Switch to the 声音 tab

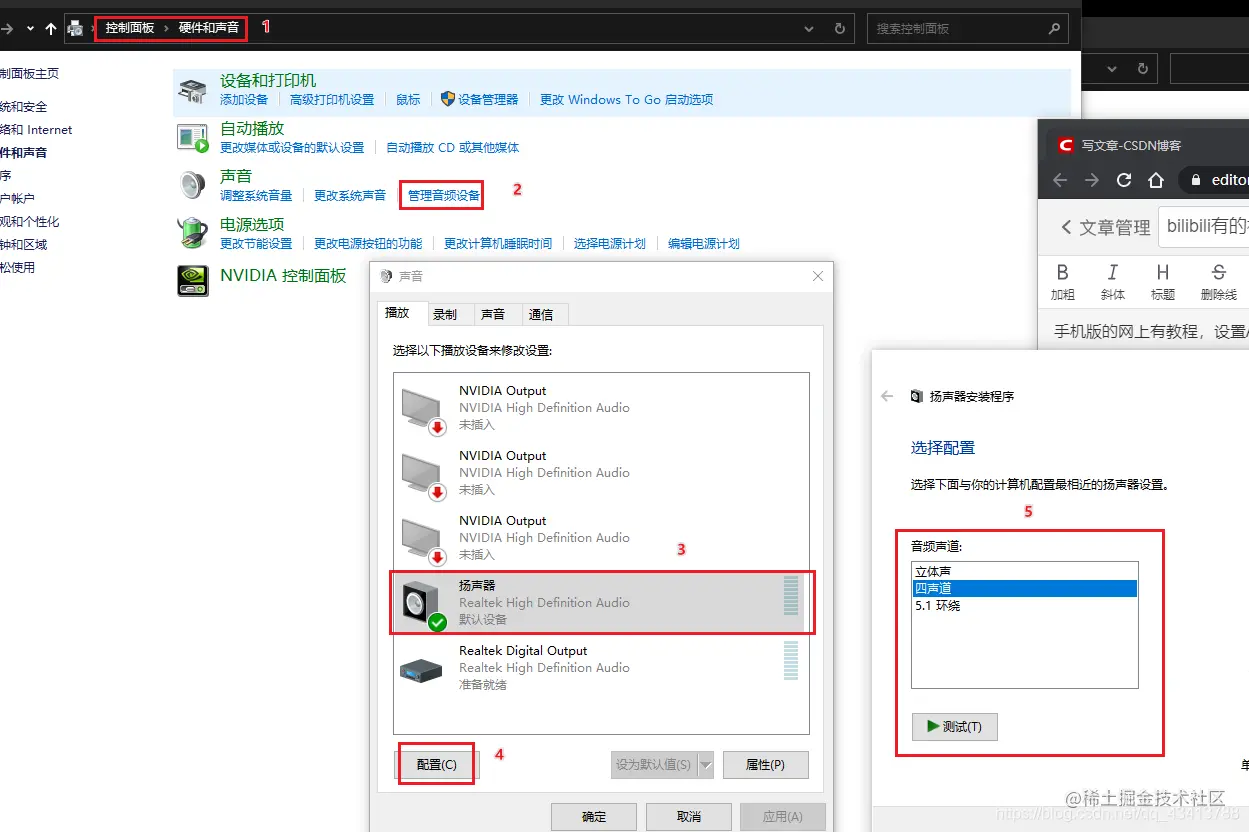493,314
